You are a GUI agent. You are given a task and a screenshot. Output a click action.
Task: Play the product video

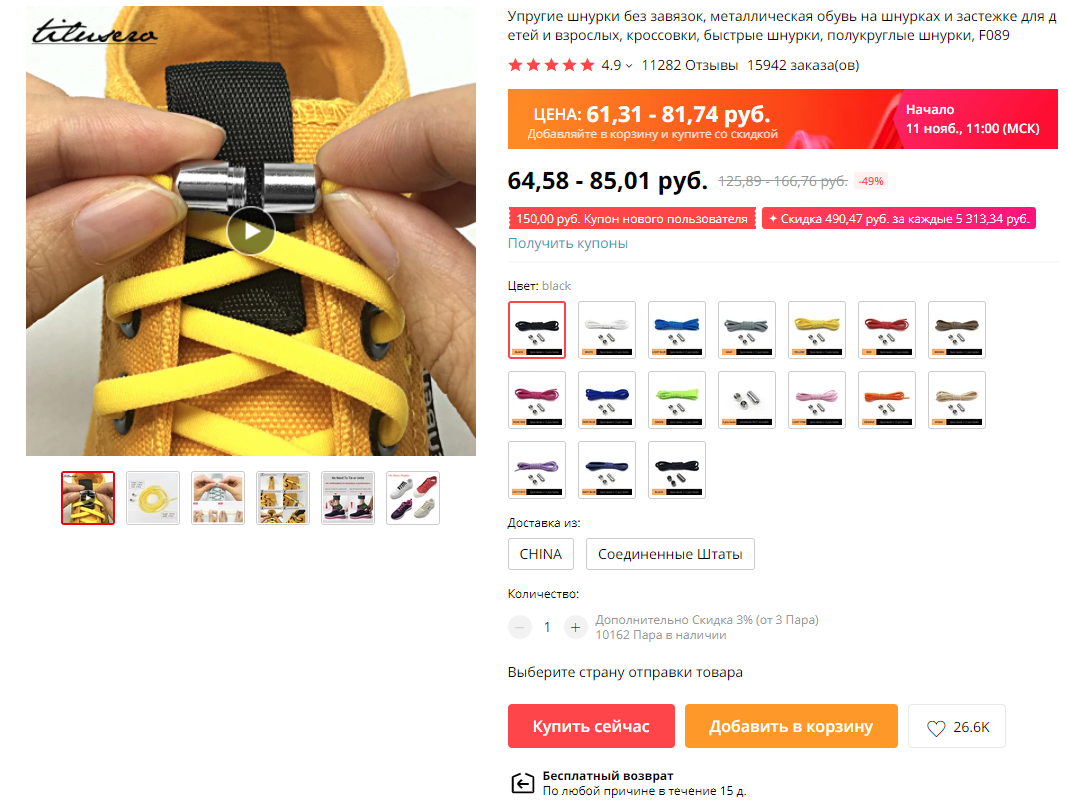tap(251, 231)
